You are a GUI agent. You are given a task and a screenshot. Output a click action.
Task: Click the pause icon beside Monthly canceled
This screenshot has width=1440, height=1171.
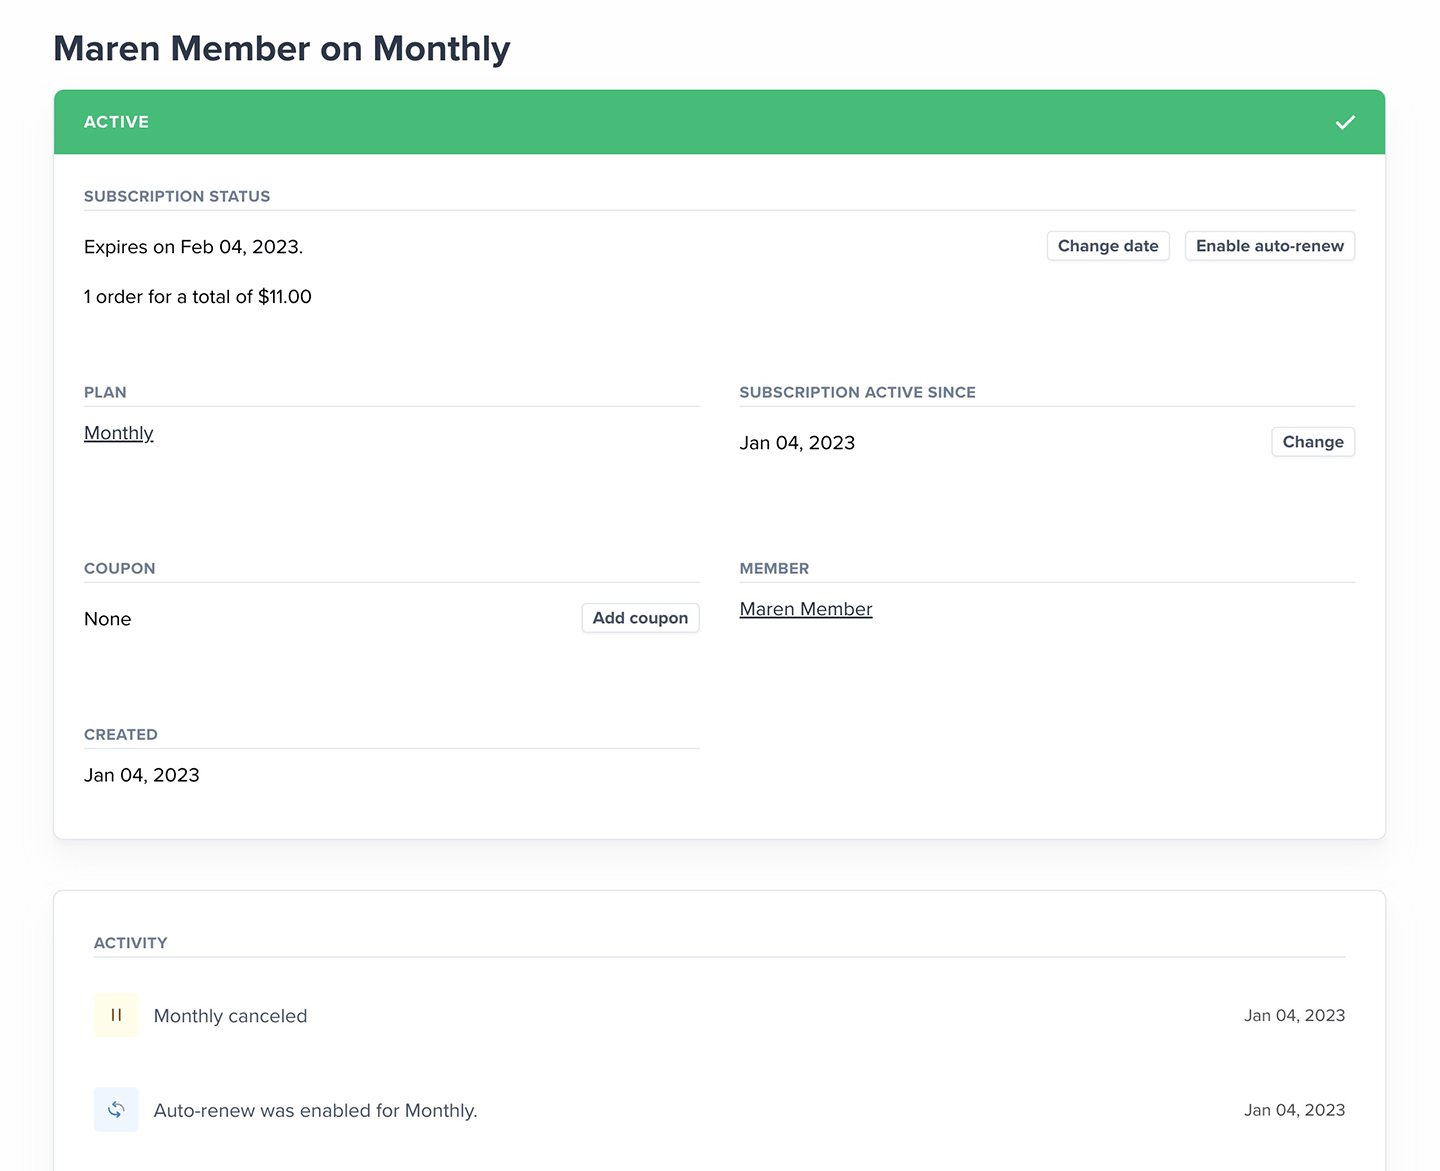(x=116, y=1015)
